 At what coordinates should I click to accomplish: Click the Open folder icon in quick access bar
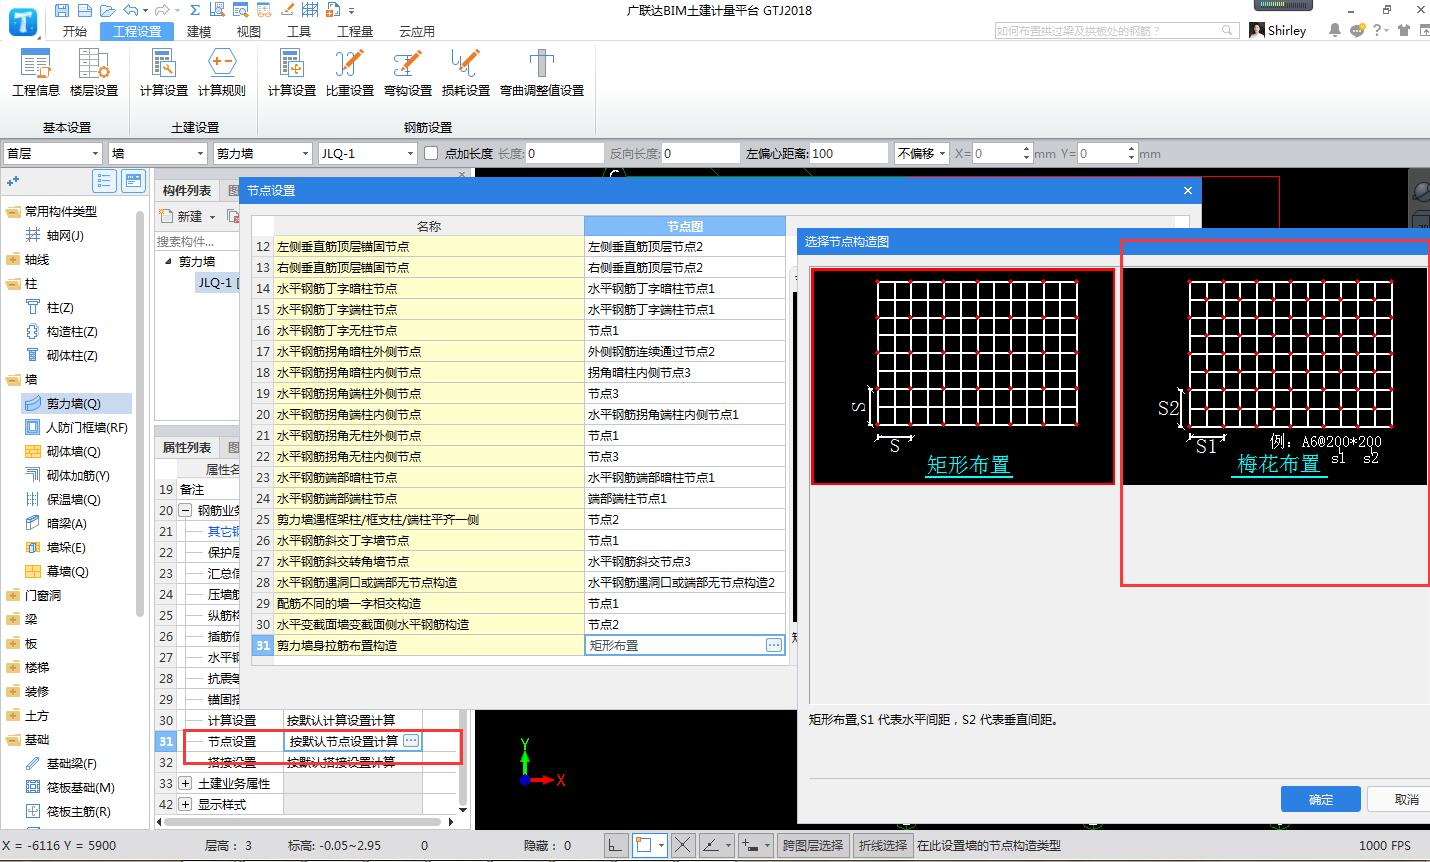coord(106,10)
